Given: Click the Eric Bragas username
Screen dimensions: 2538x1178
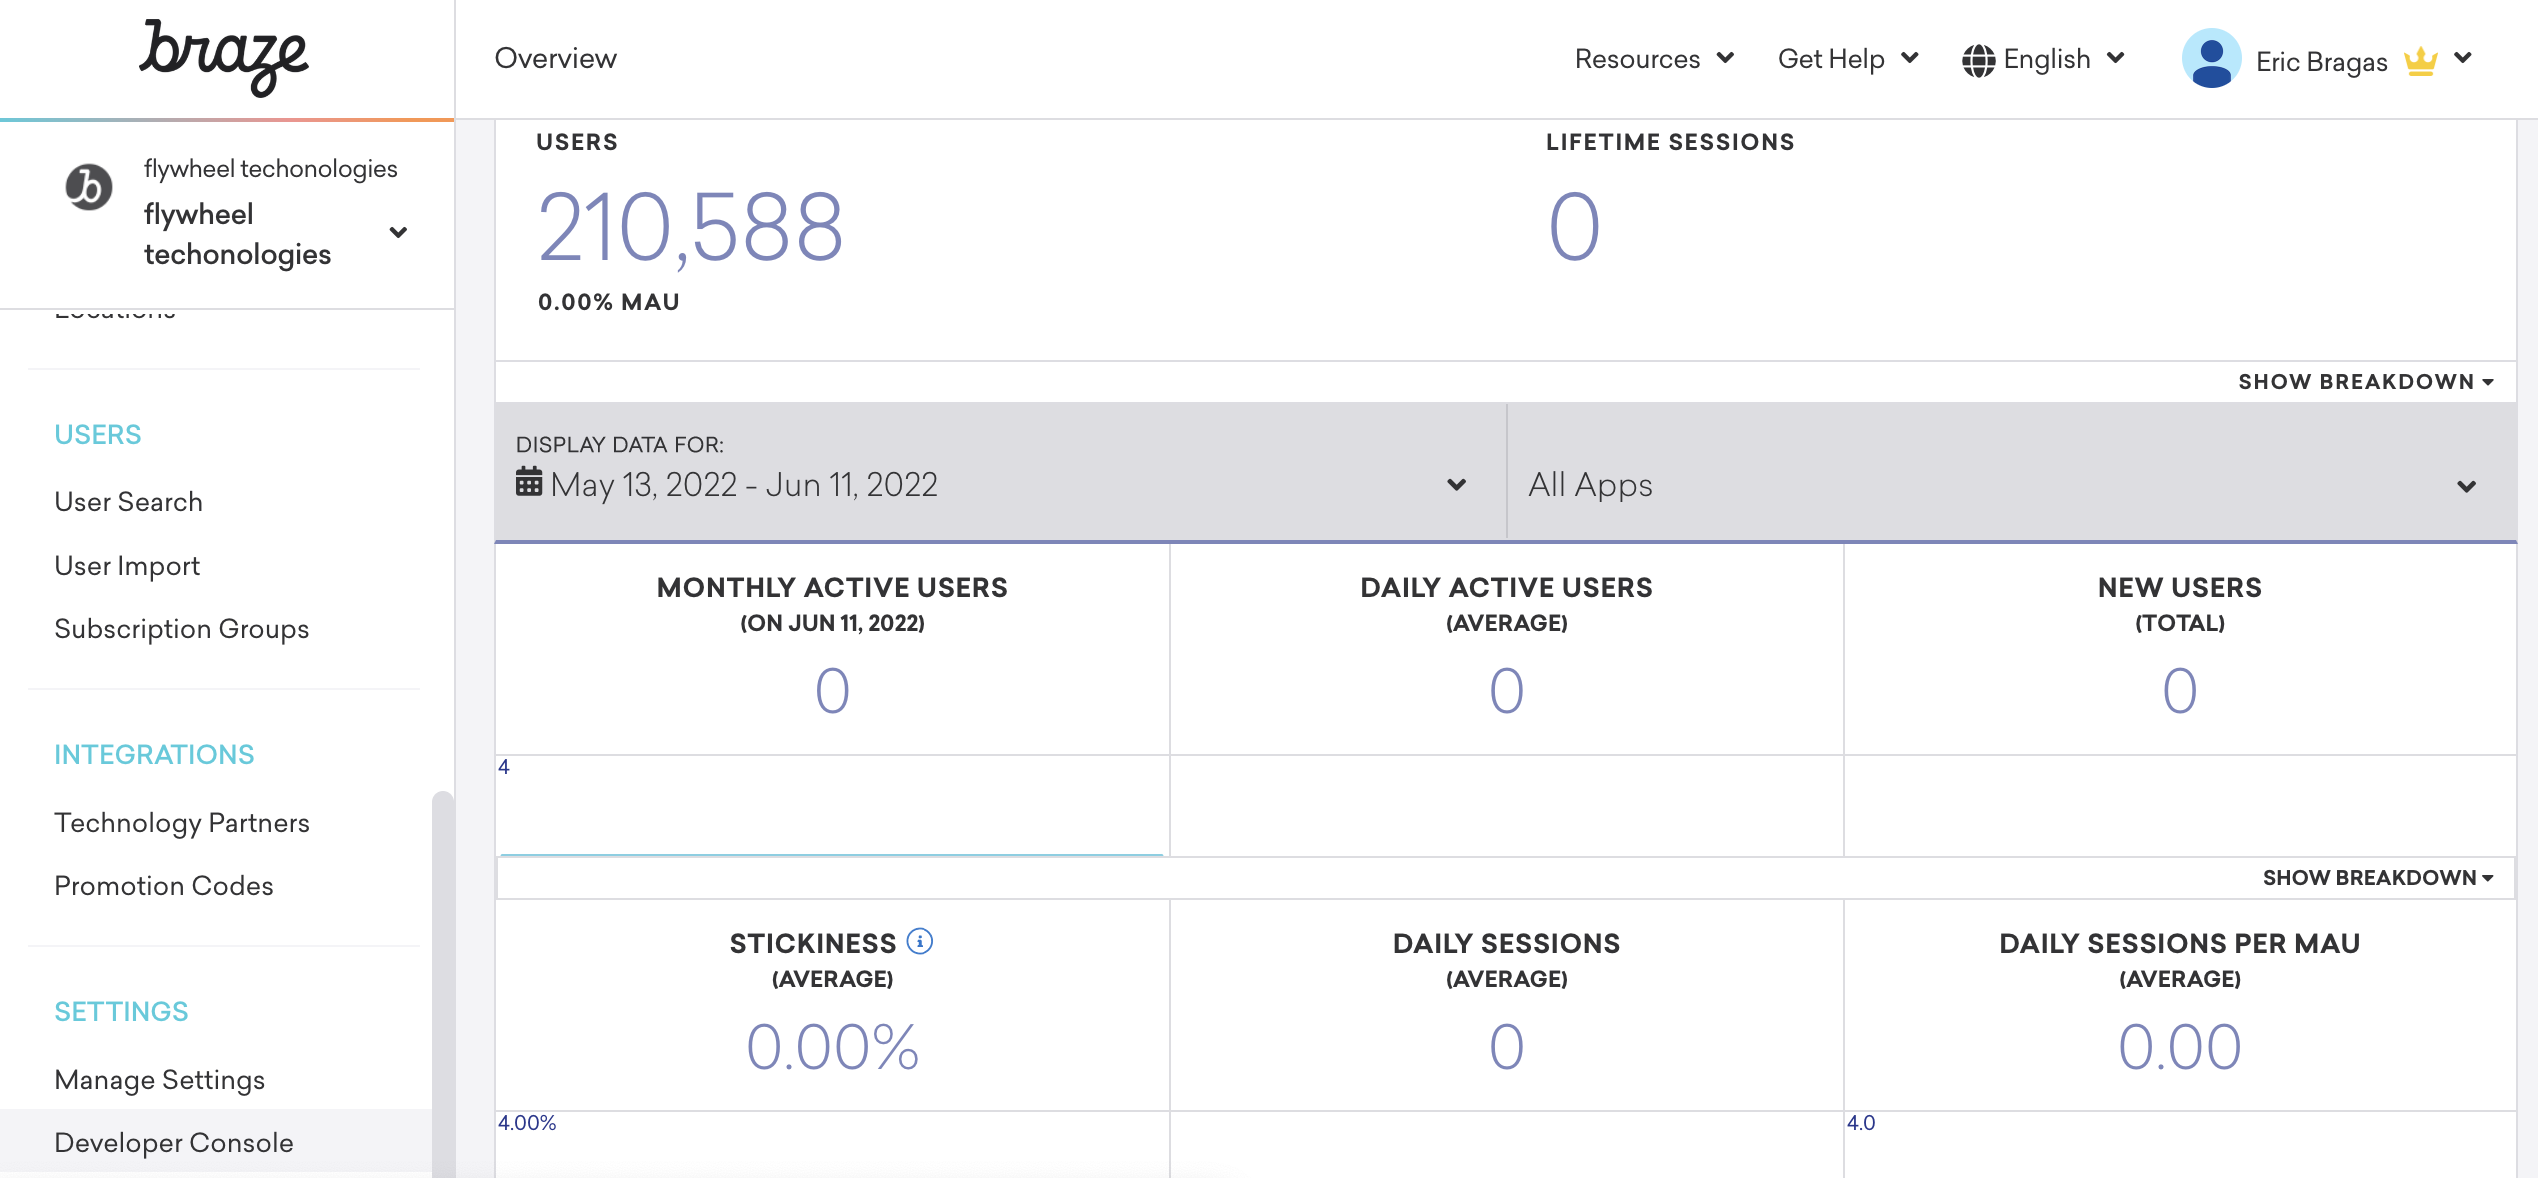Looking at the screenshot, I should [2321, 62].
